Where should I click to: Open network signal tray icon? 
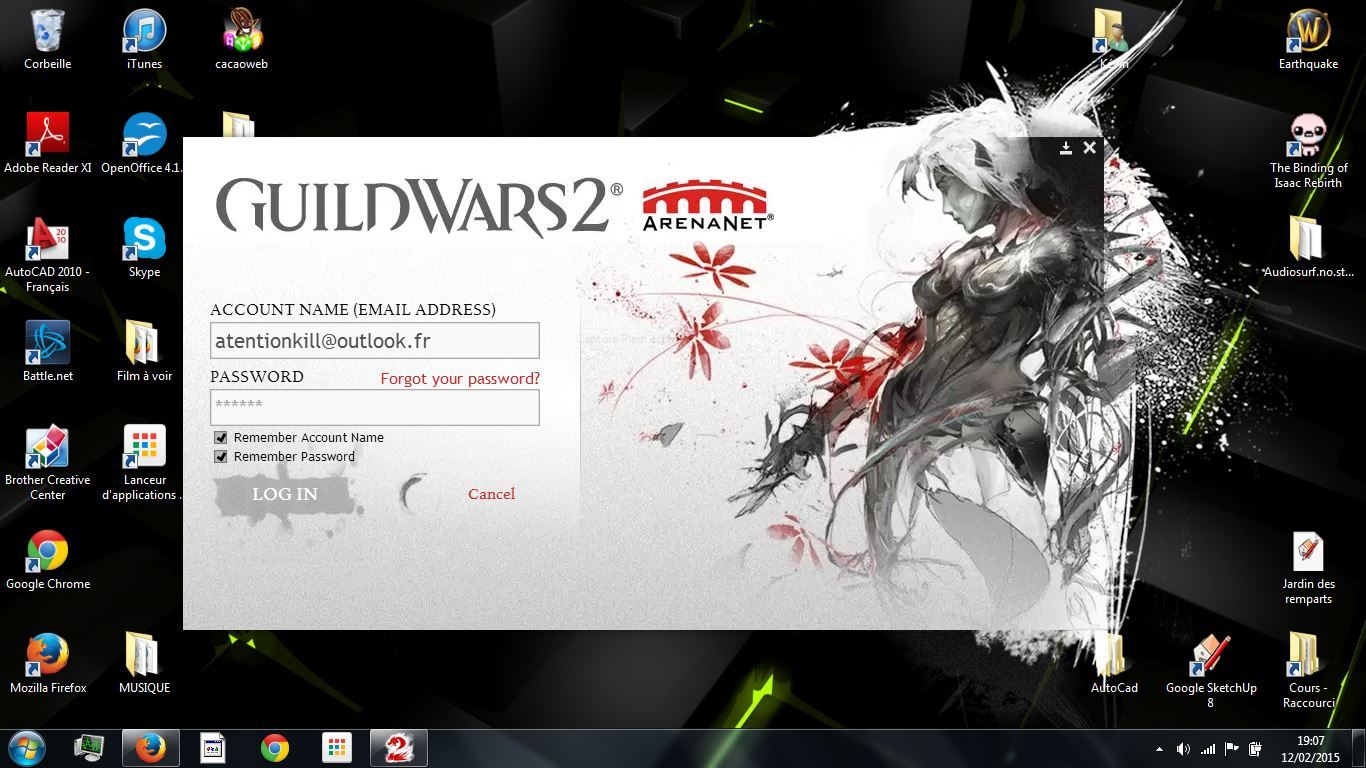[x=1208, y=749]
